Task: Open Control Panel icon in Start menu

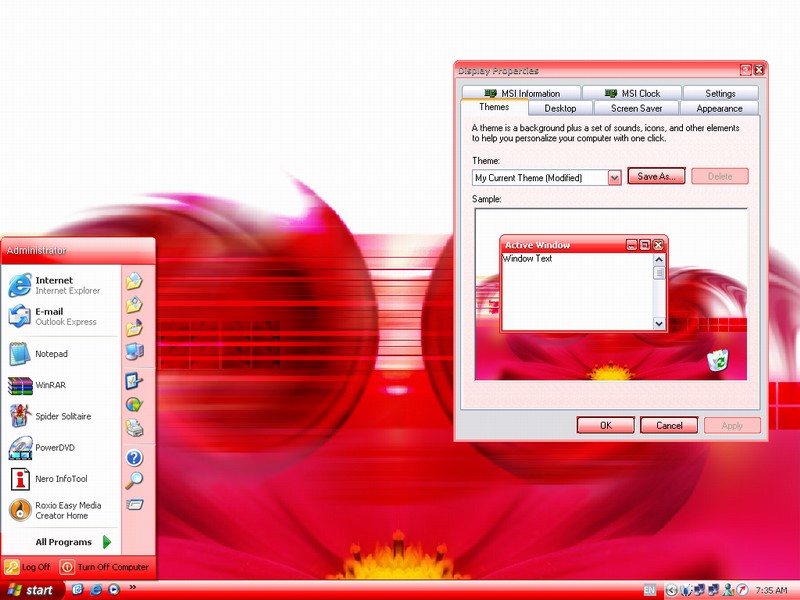Action: (x=134, y=381)
